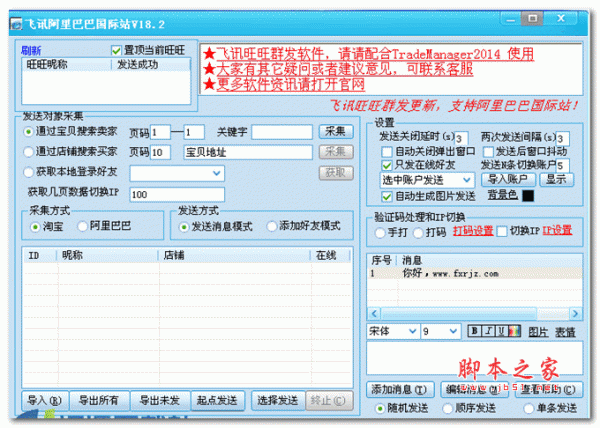Click the 显示 button

point(556,179)
